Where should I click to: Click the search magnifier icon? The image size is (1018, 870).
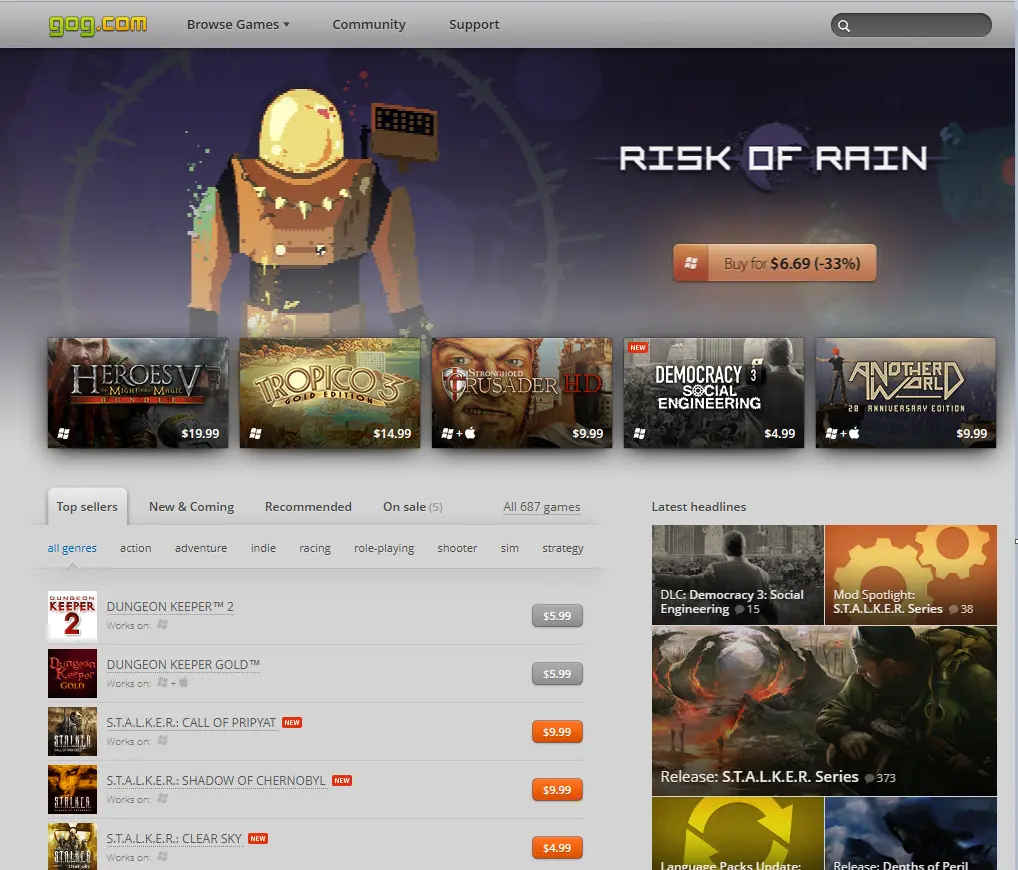(x=844, y=26)
